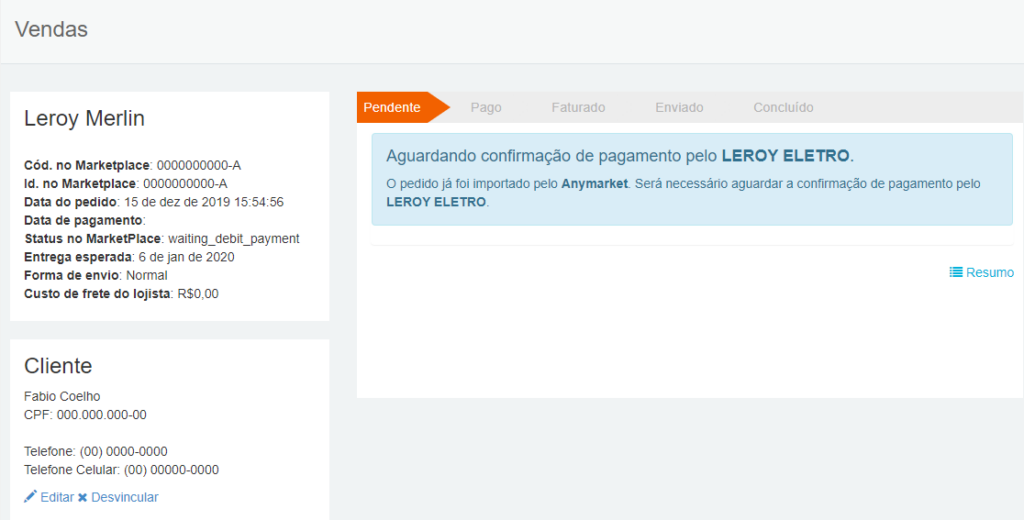Image resolution: width=1024 pixels, height=520 pixels.
Task: Click the Cliente section heading
Action: (58, 366)
